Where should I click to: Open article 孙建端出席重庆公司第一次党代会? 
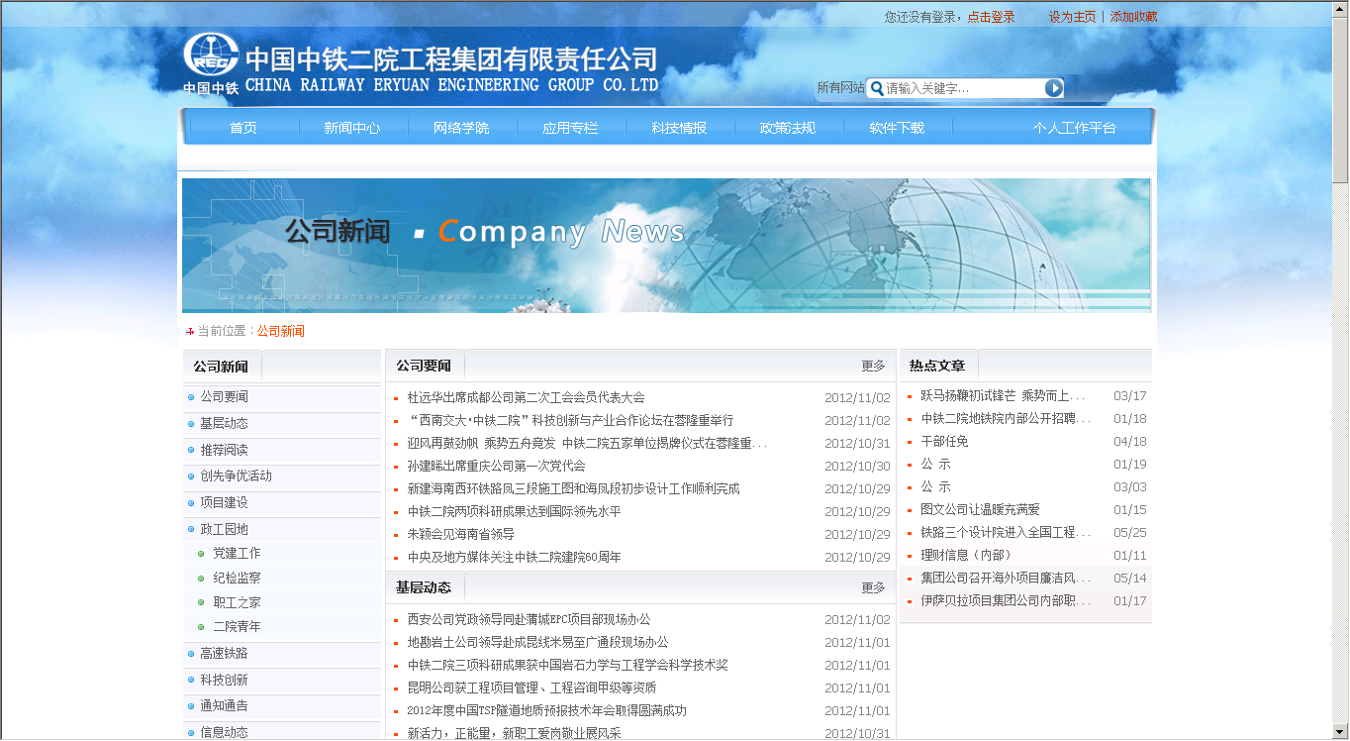click(x=496, y=466)
